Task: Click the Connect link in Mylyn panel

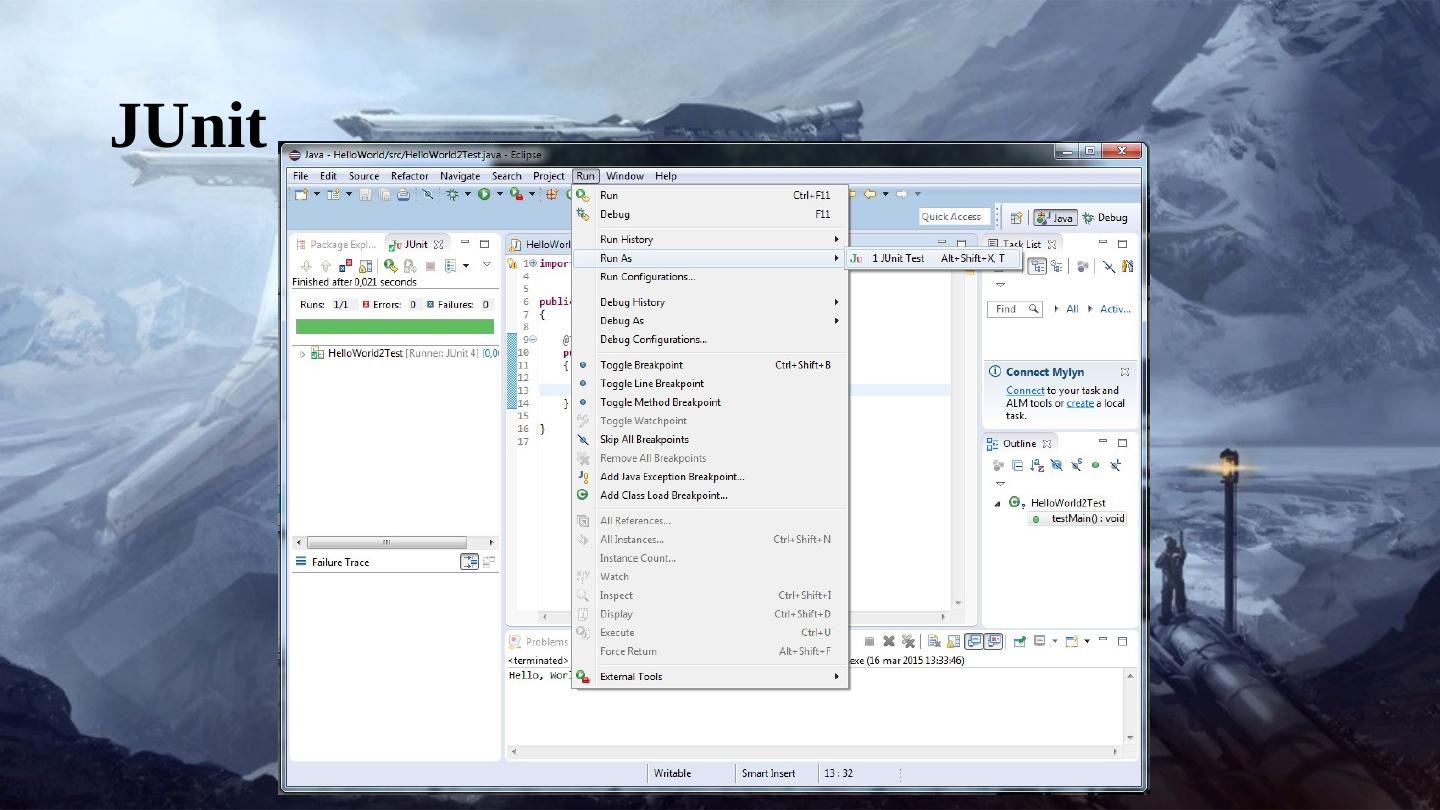Action: 1024,391
